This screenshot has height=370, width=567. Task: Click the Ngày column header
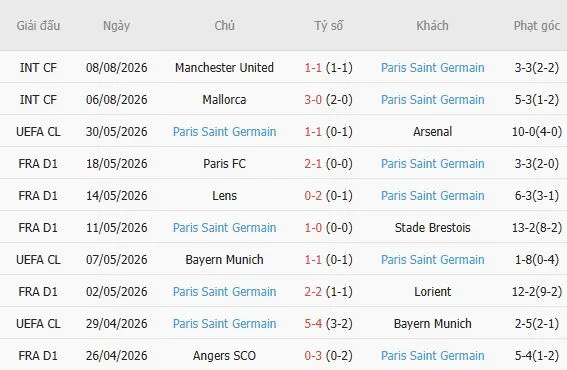[x=116, y=26]
